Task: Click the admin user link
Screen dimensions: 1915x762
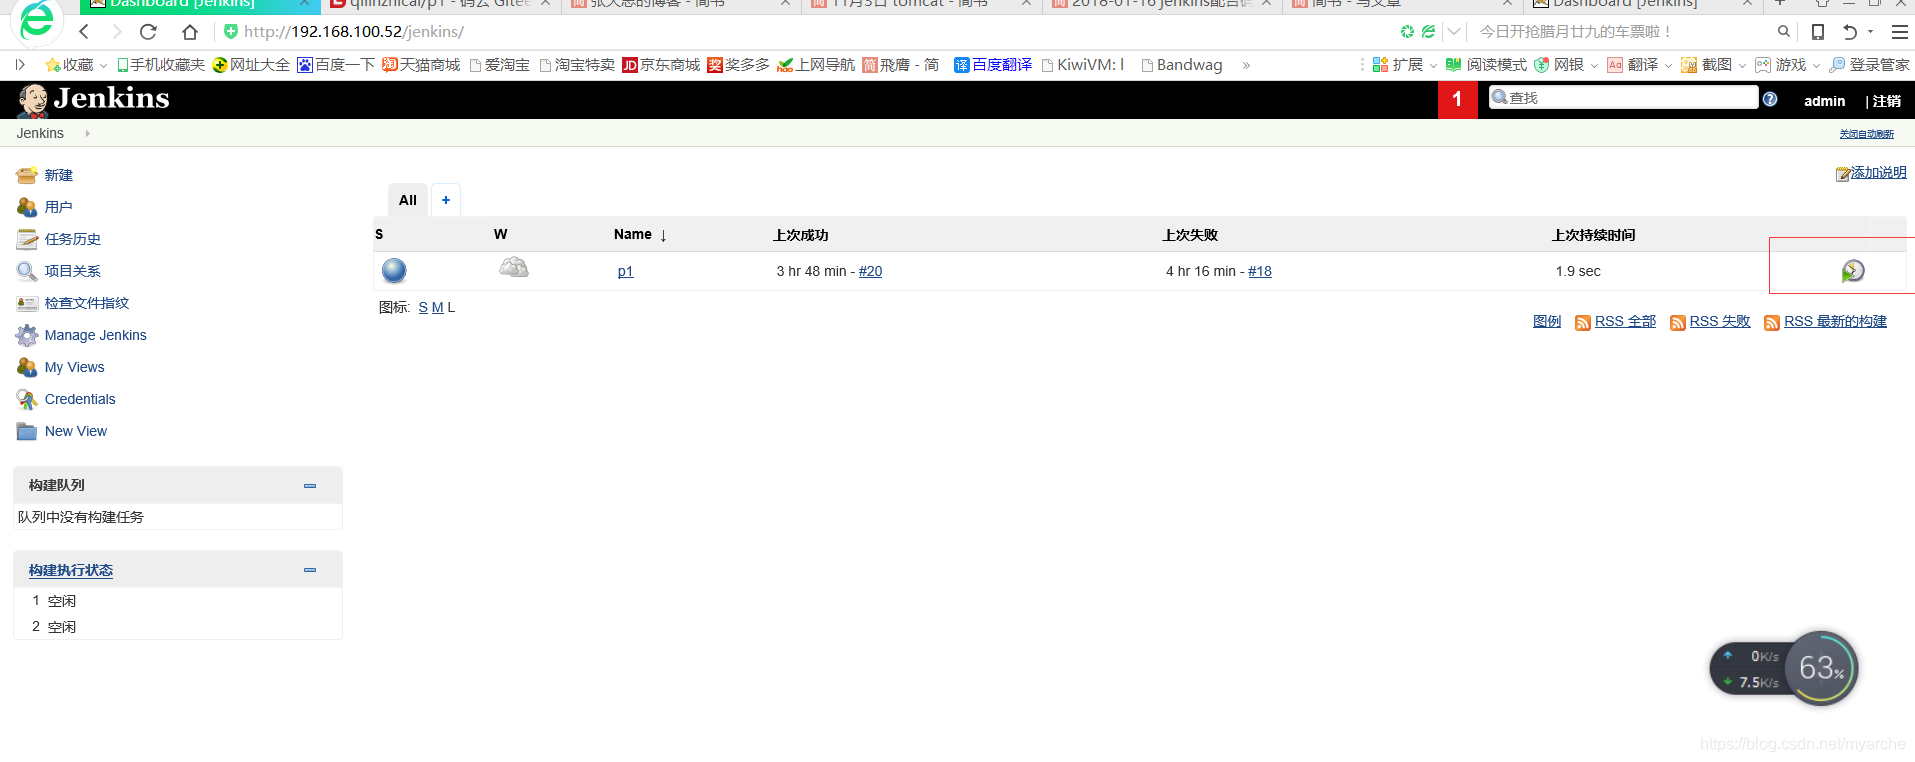Action: click(x=1825, y=101)
